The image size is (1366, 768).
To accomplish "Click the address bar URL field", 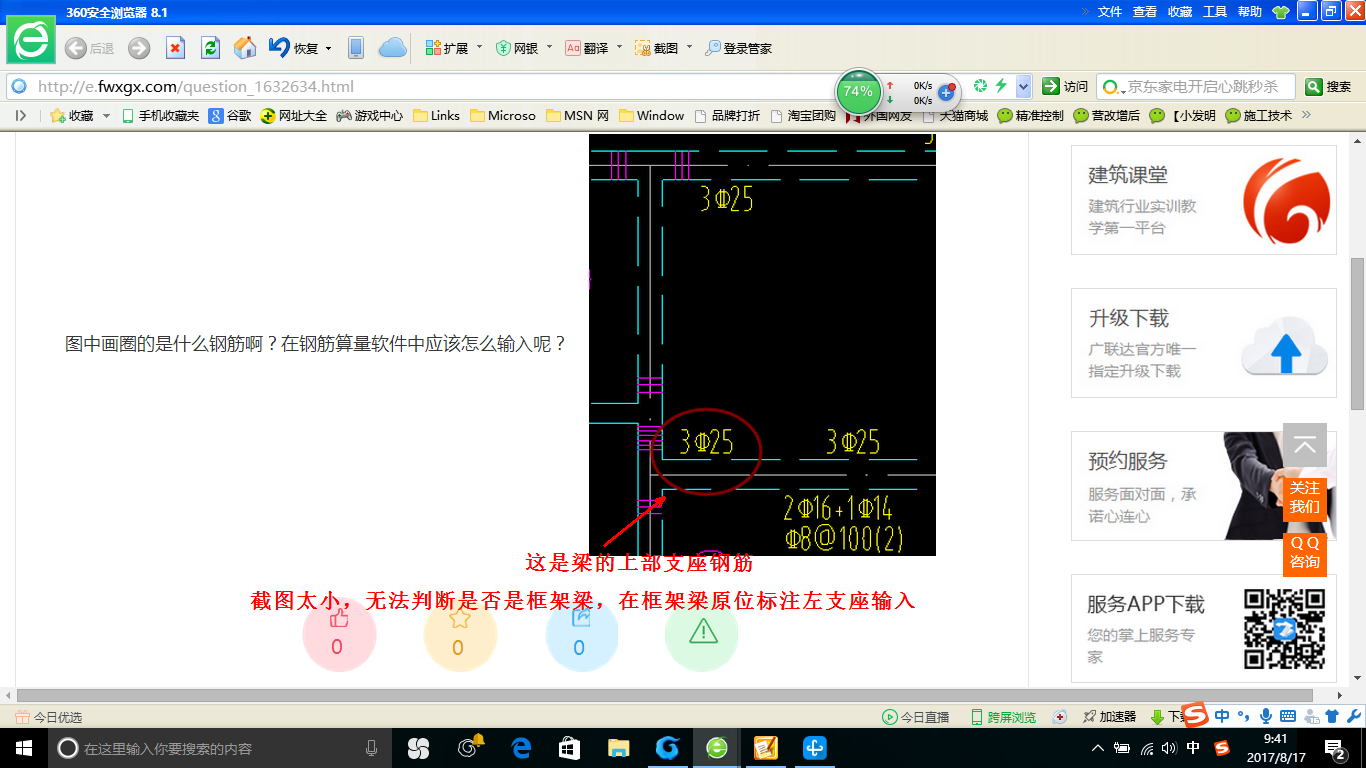I will [x=420, y=87].
